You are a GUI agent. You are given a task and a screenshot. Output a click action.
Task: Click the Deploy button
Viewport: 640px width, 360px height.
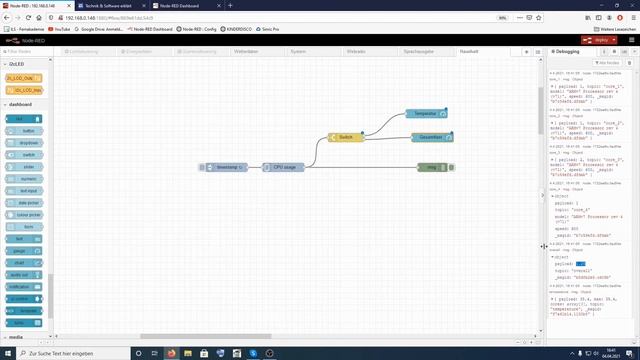(596, 40)
